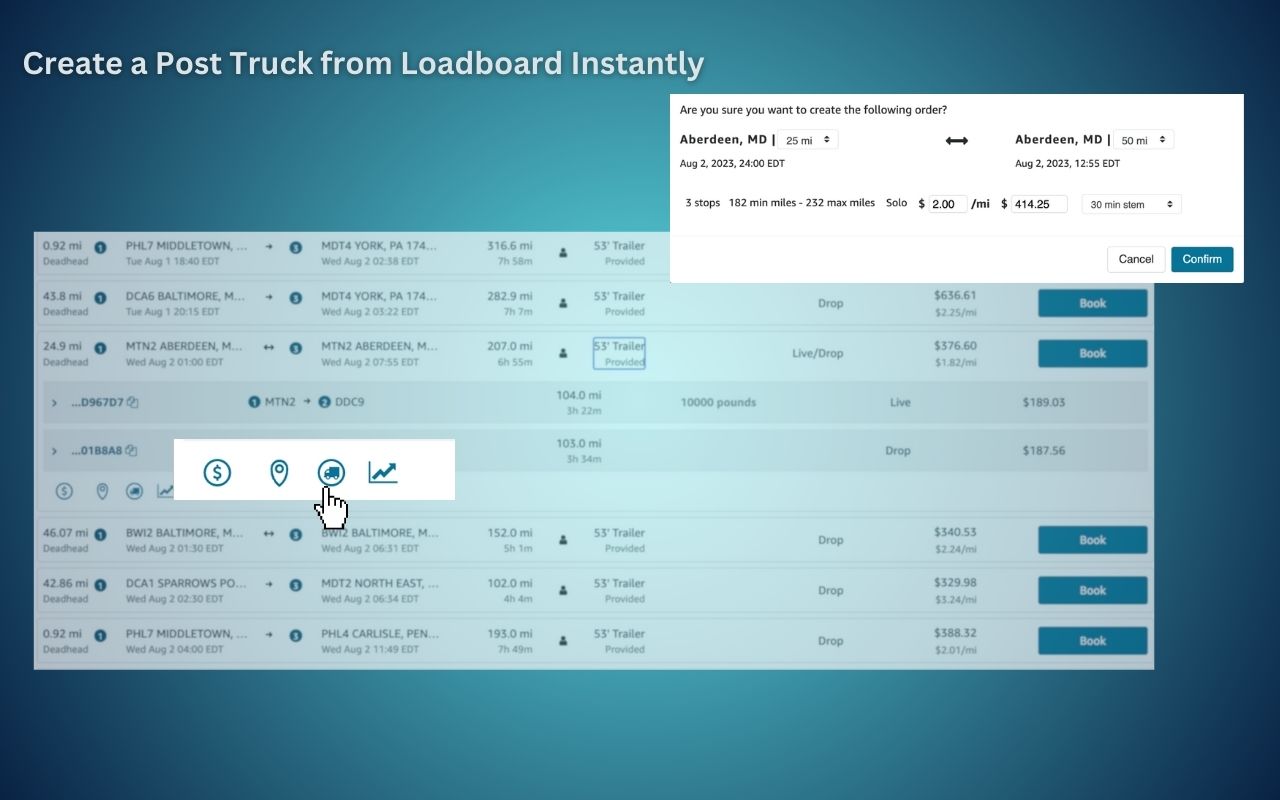Image resolution: width=1280 pixels, height=800 pixels.
Task: Cancel the order creation
Action: (1135, 259)
